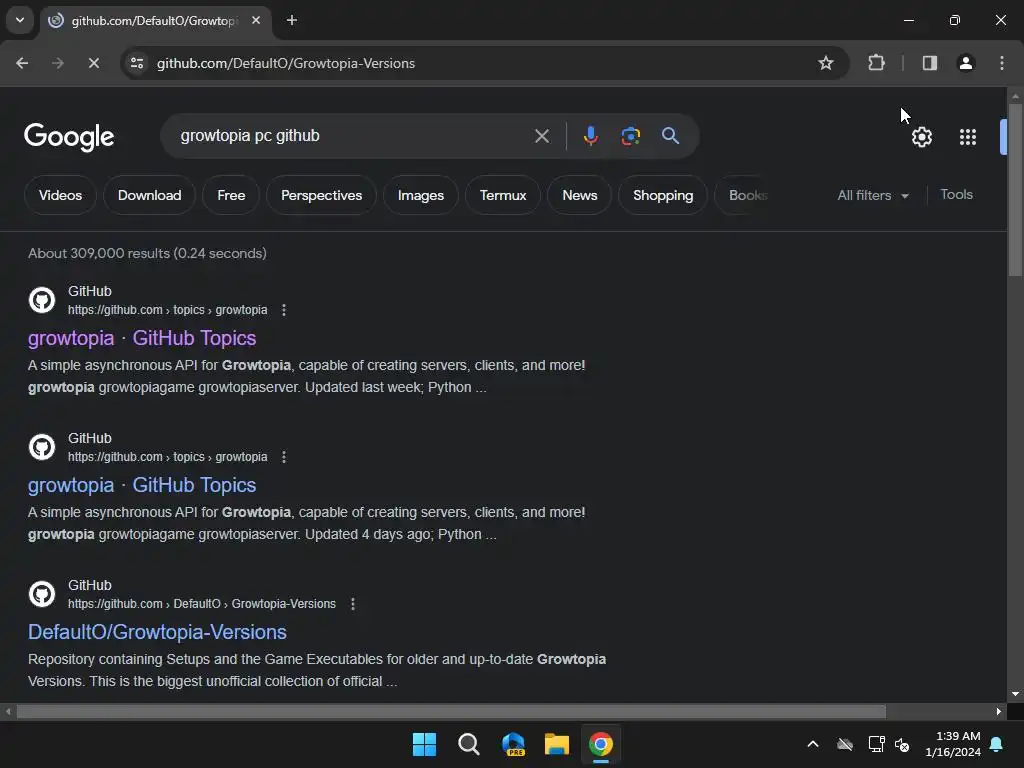Click scrollbar down arrow
The image size is (1024, 768).
tap(1015, 694)
